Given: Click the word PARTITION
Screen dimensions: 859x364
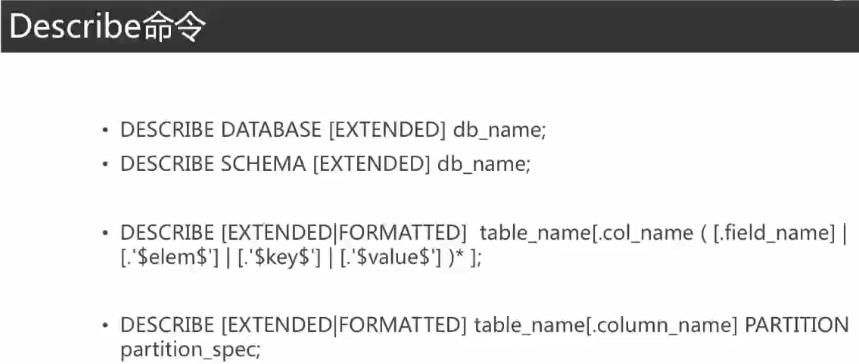Looking at the screenshot, I should [x=797, y=325].
